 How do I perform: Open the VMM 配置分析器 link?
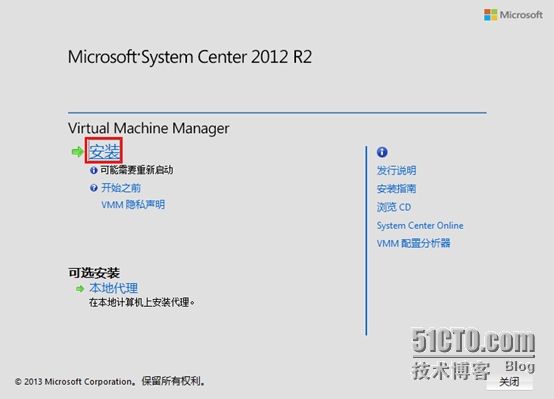pos(413,243)
